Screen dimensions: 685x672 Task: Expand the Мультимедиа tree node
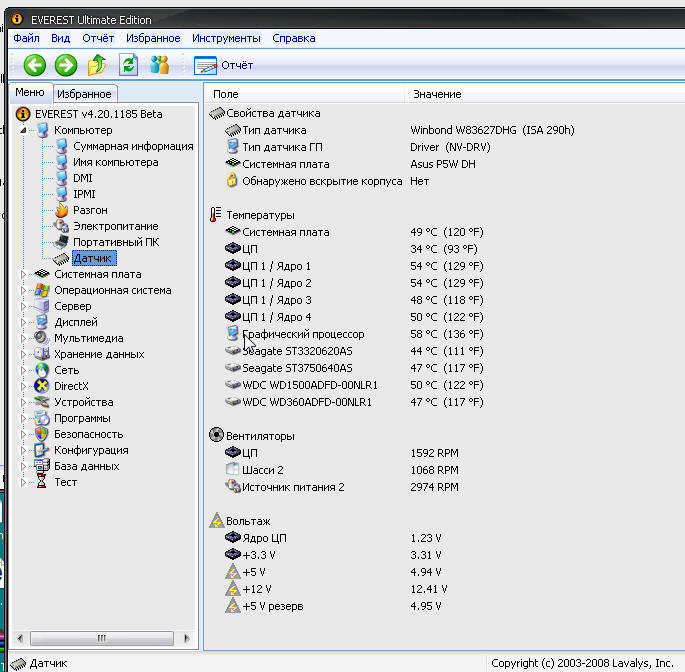coord(23,338)
